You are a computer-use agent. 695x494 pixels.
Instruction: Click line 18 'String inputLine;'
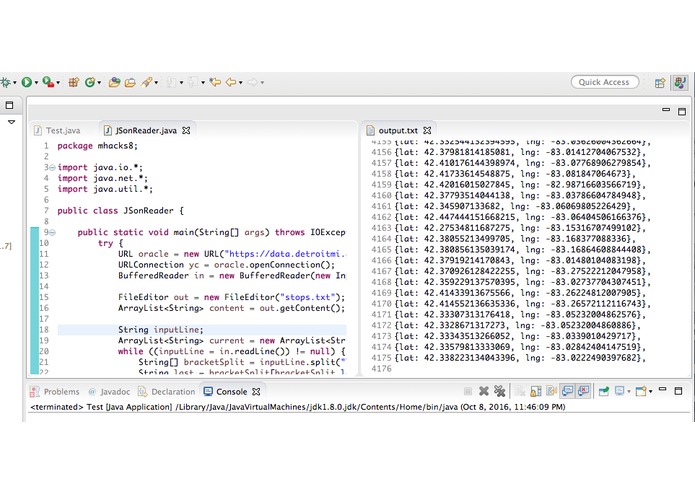(x=160, y=330)
